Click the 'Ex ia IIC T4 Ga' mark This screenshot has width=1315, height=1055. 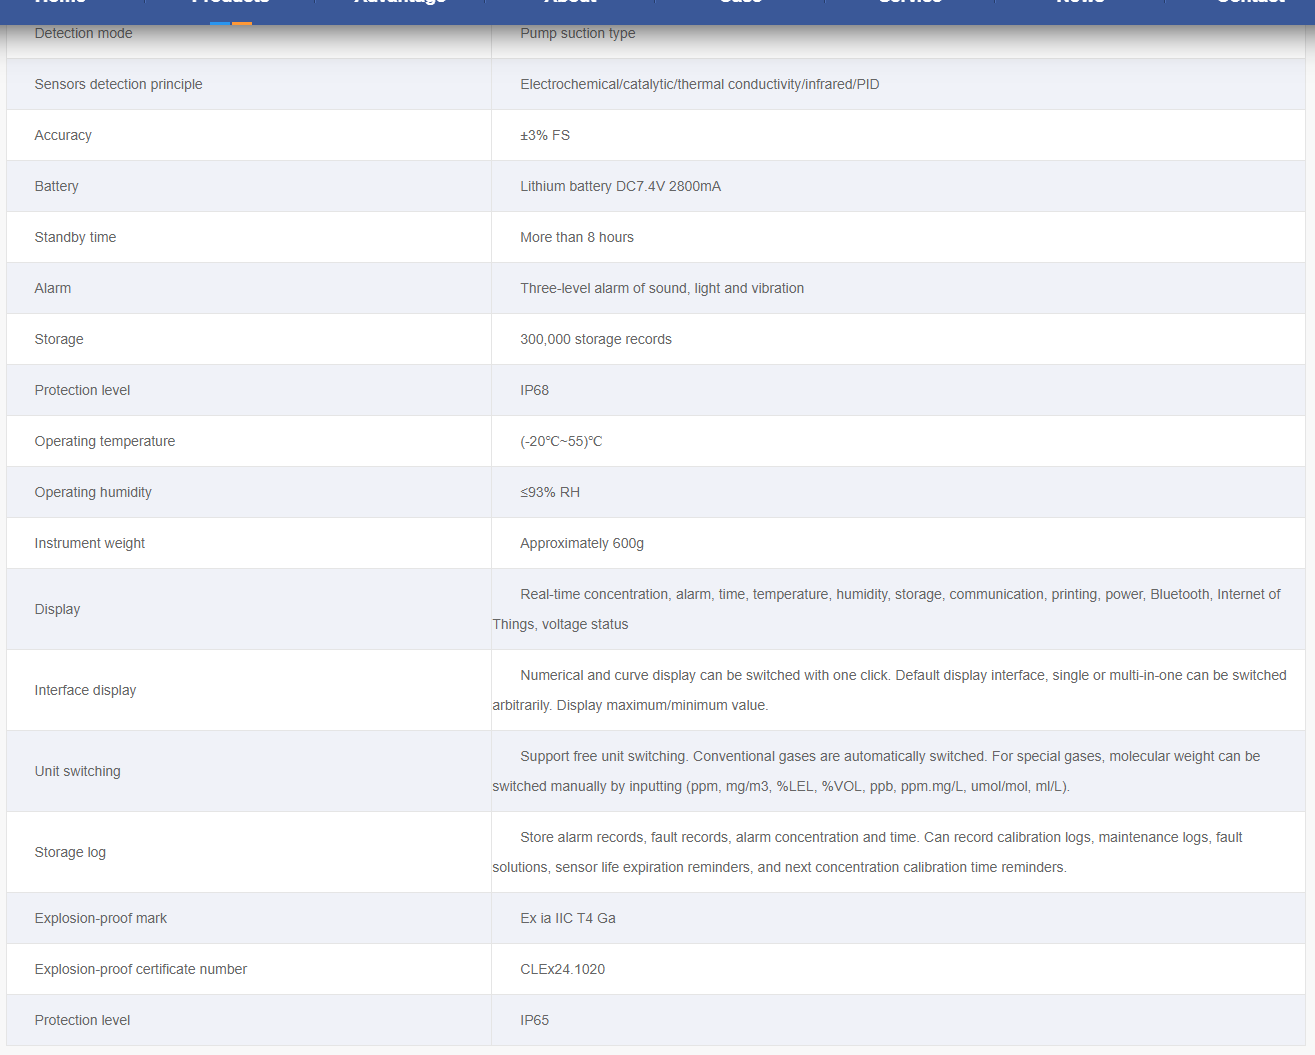tap(568, 918)
